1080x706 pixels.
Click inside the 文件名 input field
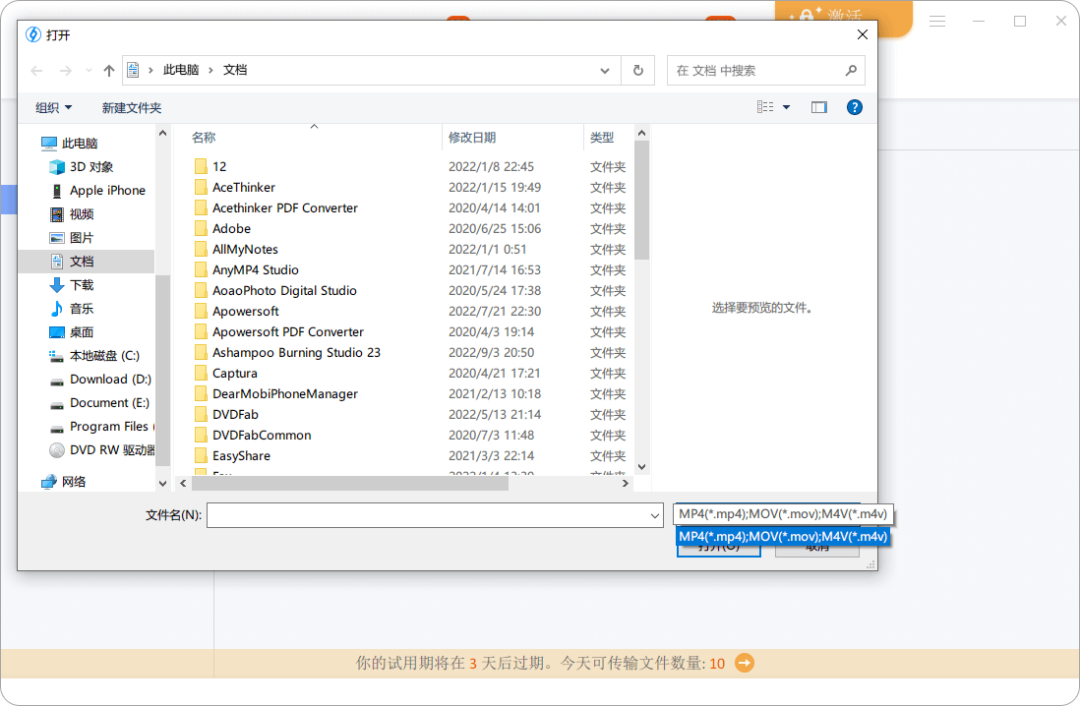click(x=430, y=514)
